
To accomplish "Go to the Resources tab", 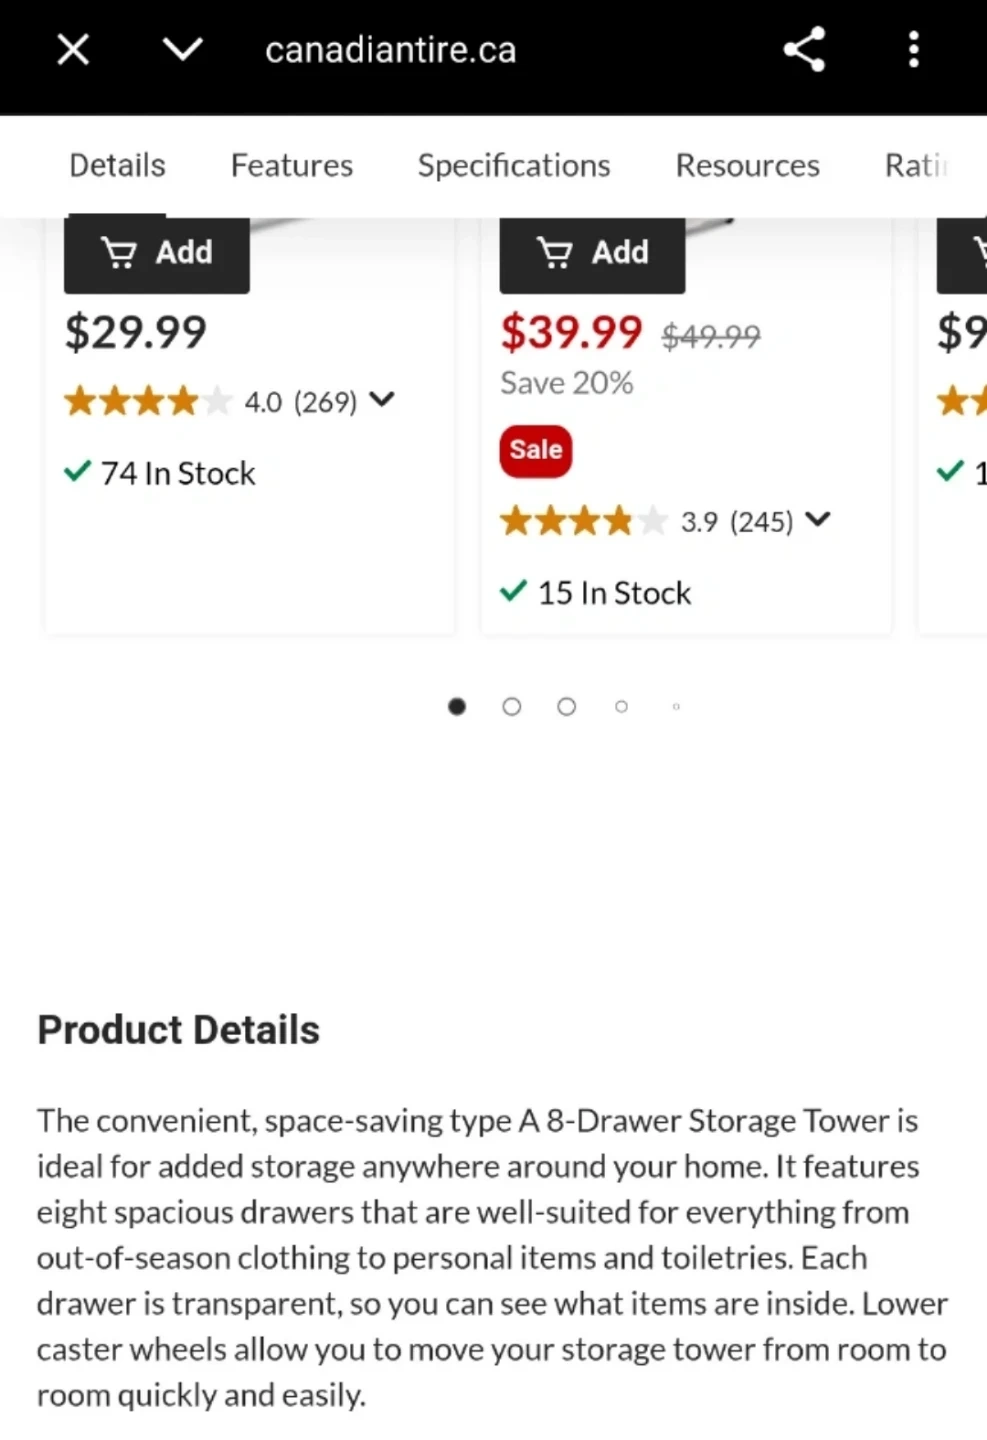I will point(747,165).
